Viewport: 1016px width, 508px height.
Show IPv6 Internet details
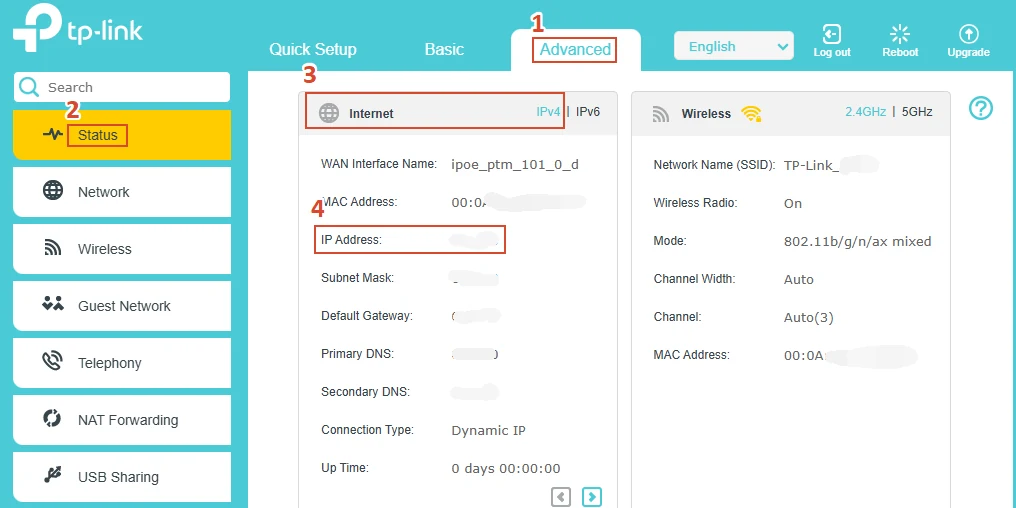point(588,111)
